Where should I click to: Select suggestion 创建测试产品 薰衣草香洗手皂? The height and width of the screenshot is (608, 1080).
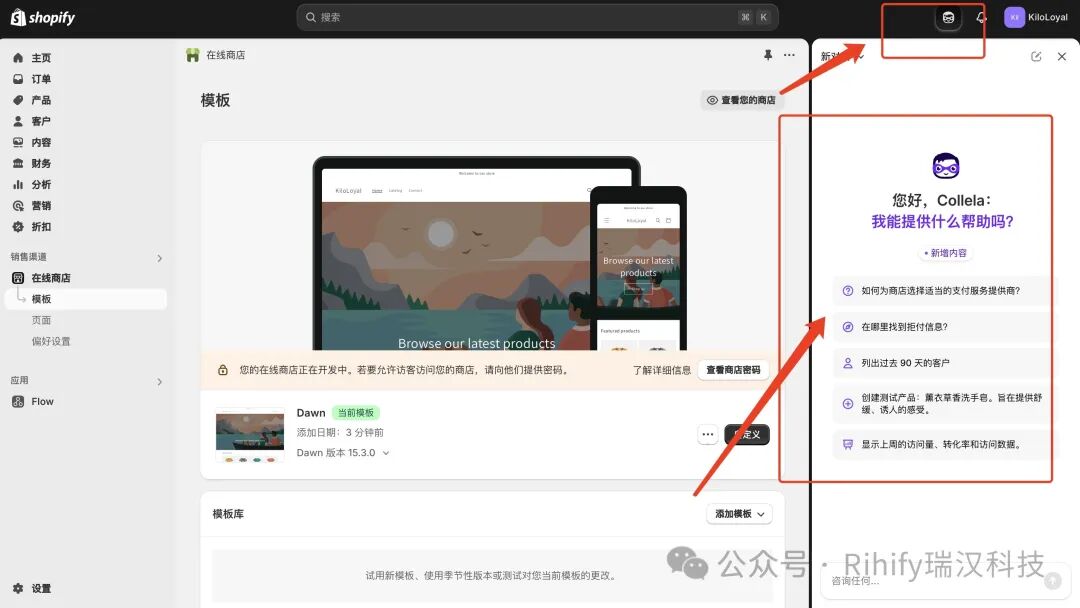[942, 403]
